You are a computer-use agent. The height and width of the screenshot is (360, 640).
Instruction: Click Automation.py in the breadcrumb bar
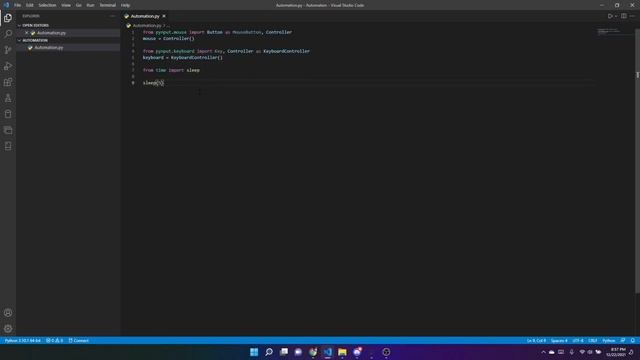(x=147, y=26)
